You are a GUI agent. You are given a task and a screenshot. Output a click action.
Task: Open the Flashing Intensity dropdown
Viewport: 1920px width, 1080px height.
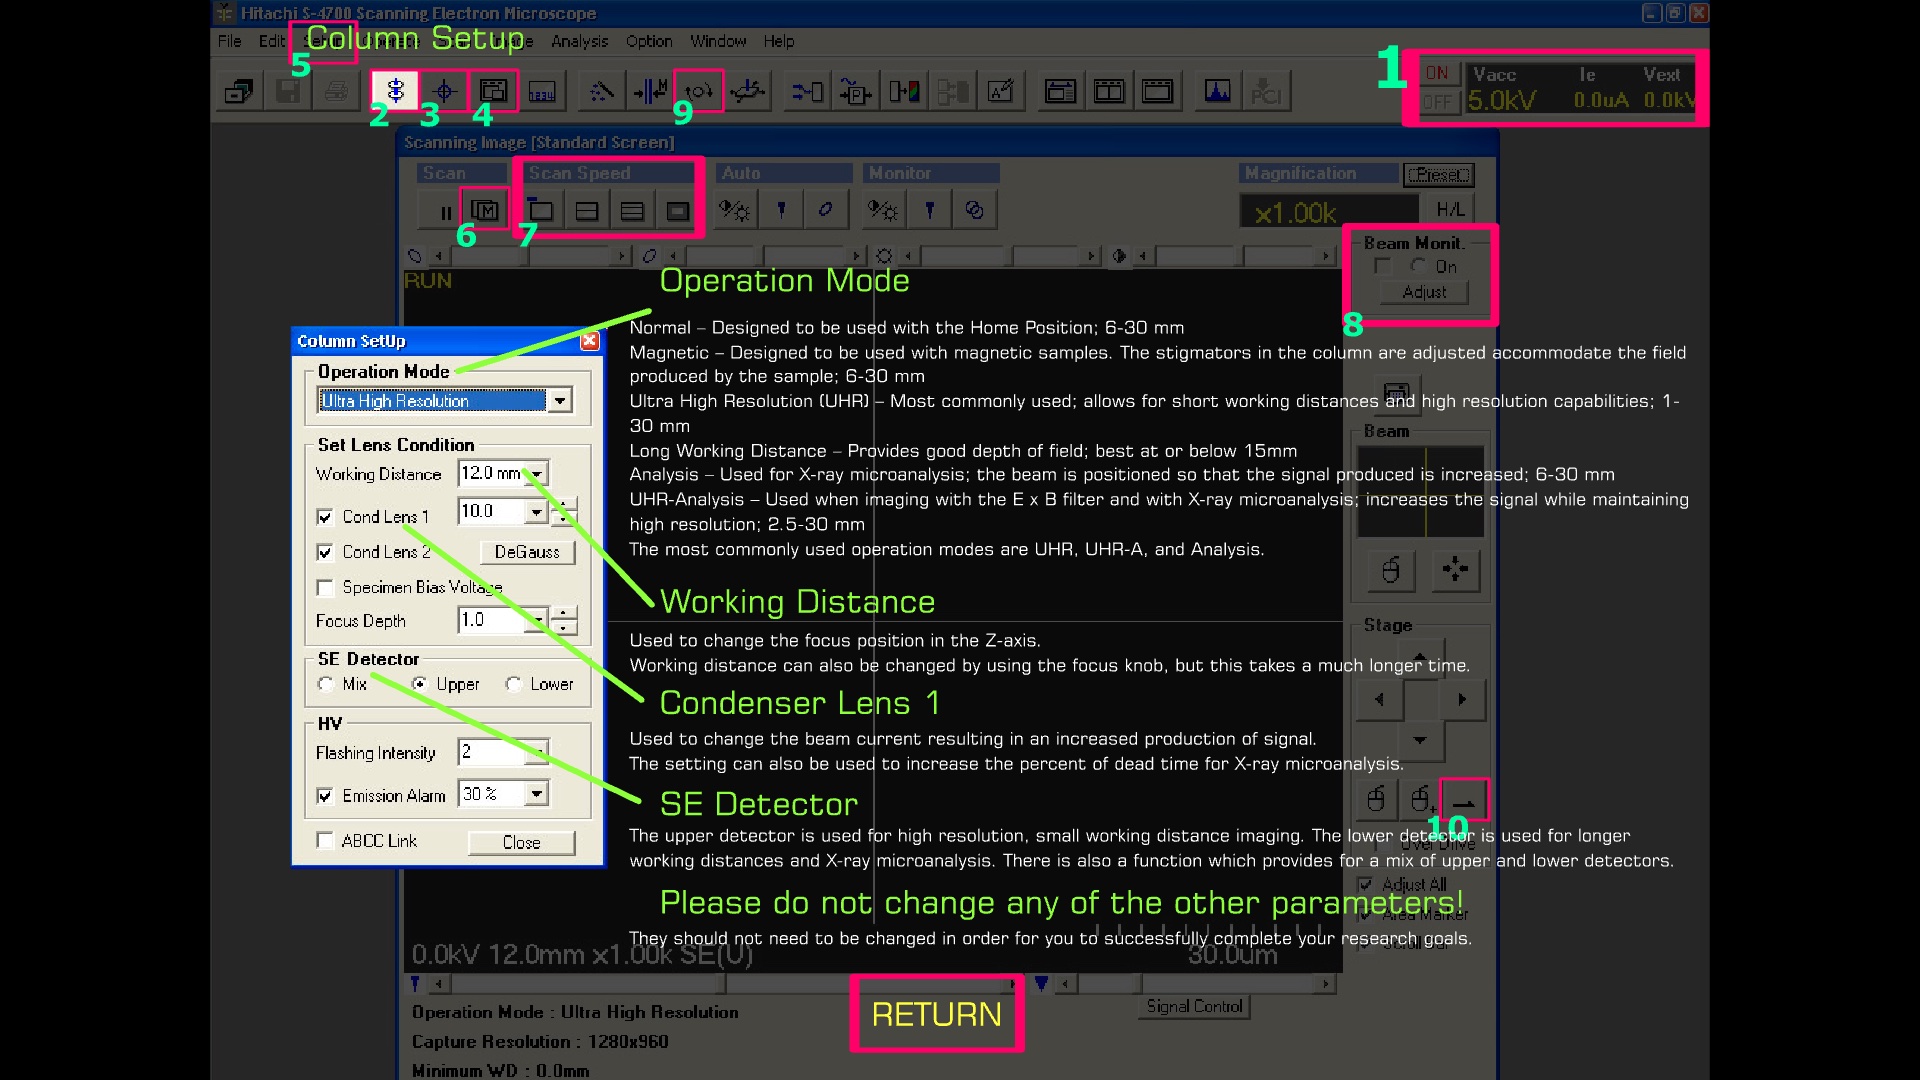click(537, 752)
